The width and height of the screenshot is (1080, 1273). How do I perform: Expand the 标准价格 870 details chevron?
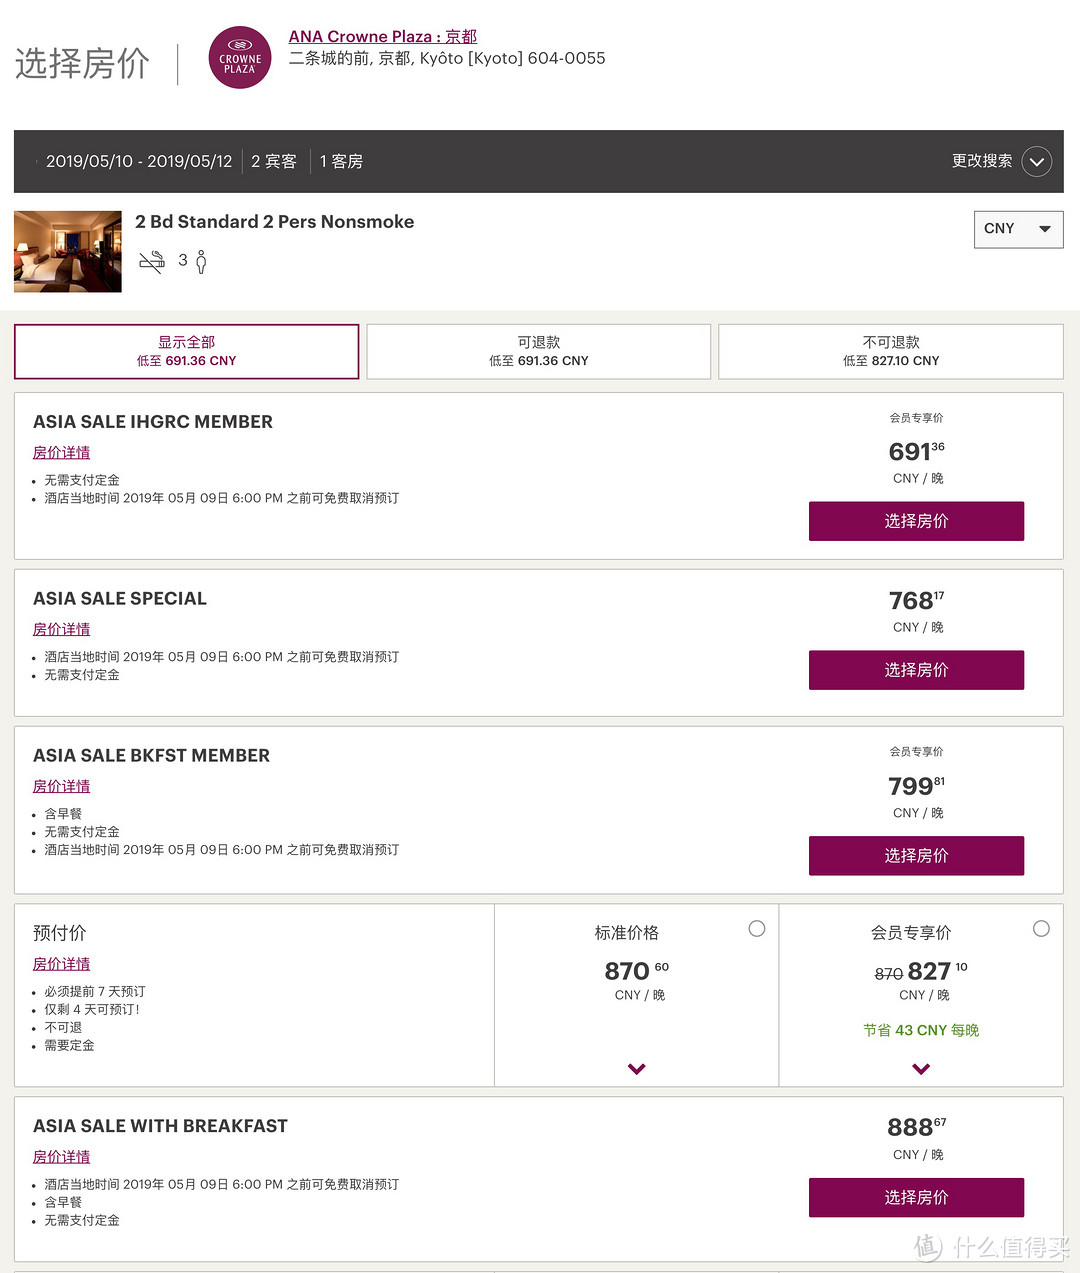pyautogui.click(x=636, y=1069)
